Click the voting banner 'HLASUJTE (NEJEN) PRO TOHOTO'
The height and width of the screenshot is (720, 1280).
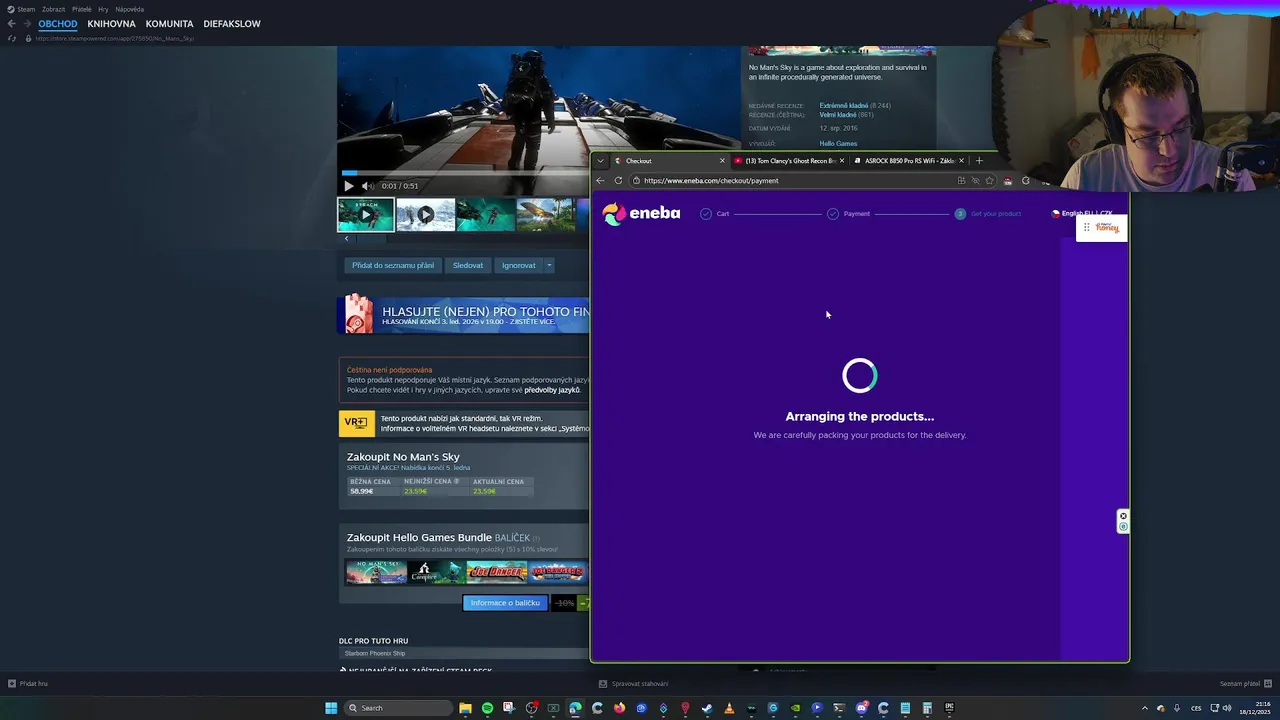click(x=464, y=315)
